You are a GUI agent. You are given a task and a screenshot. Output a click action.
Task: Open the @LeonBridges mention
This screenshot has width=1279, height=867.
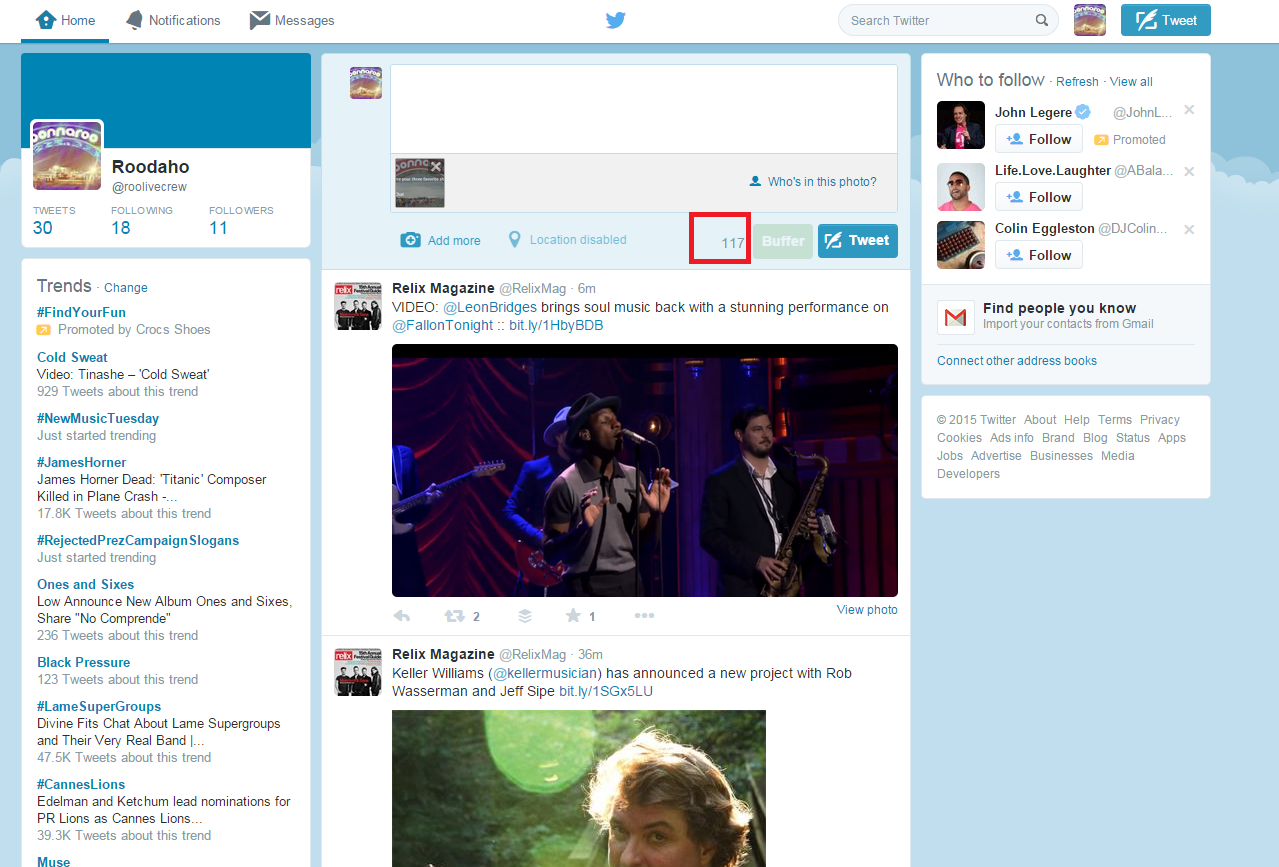[x=490, y=307]
